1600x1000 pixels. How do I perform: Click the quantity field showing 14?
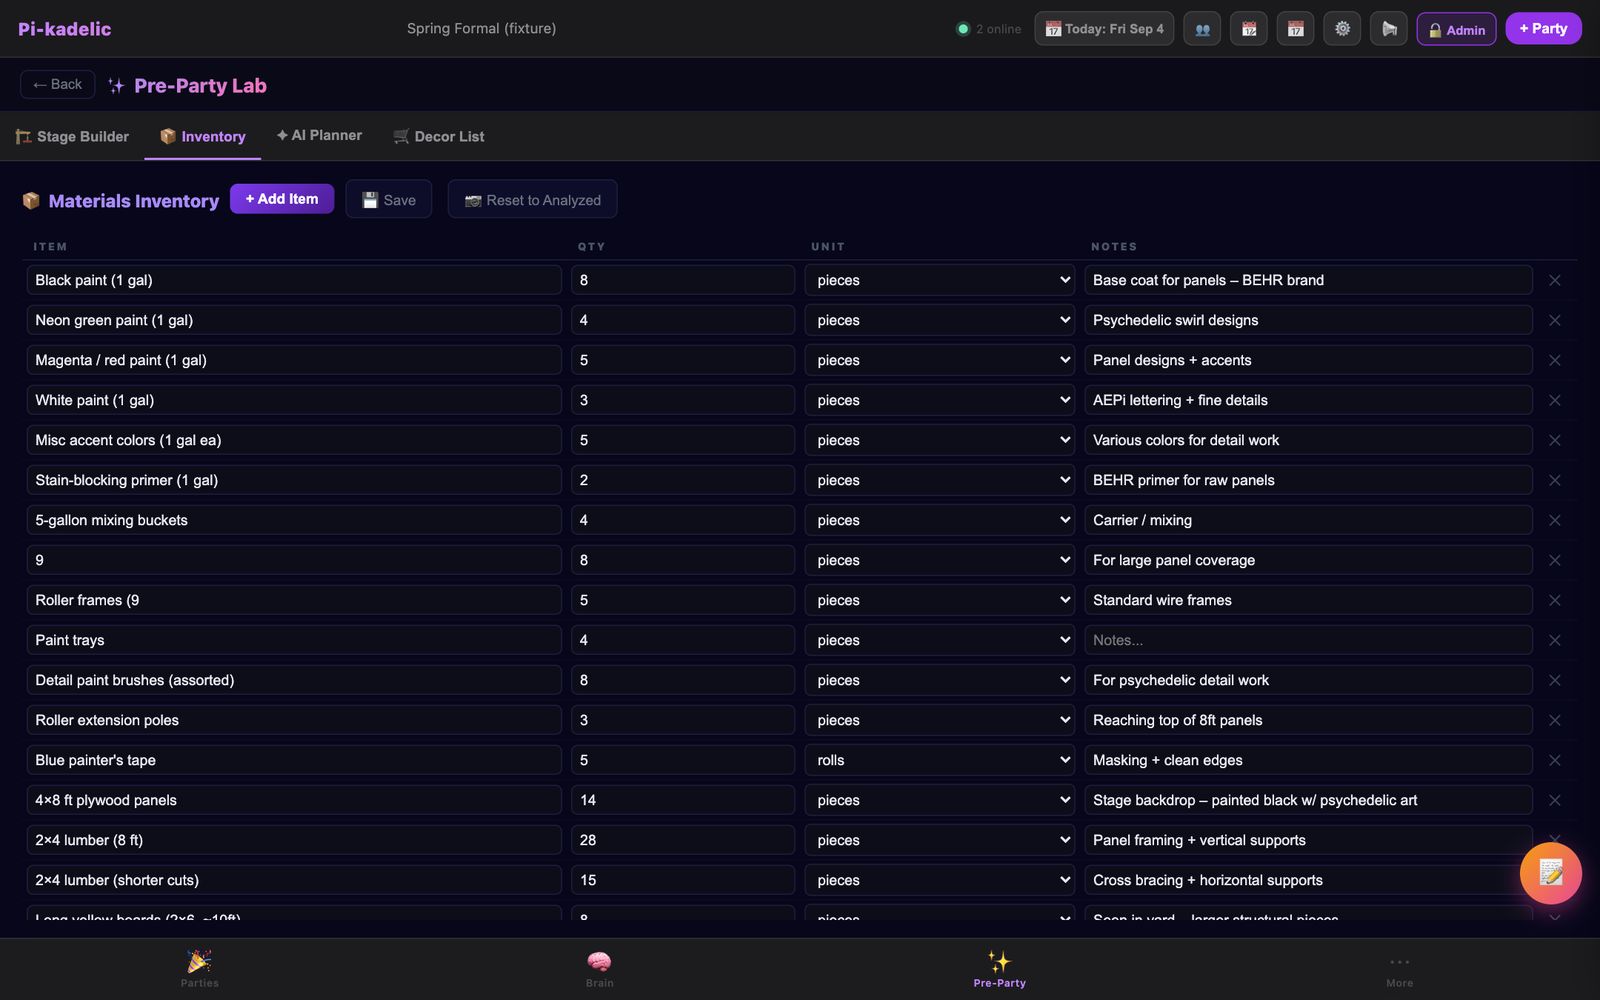[x=683, y=800]
